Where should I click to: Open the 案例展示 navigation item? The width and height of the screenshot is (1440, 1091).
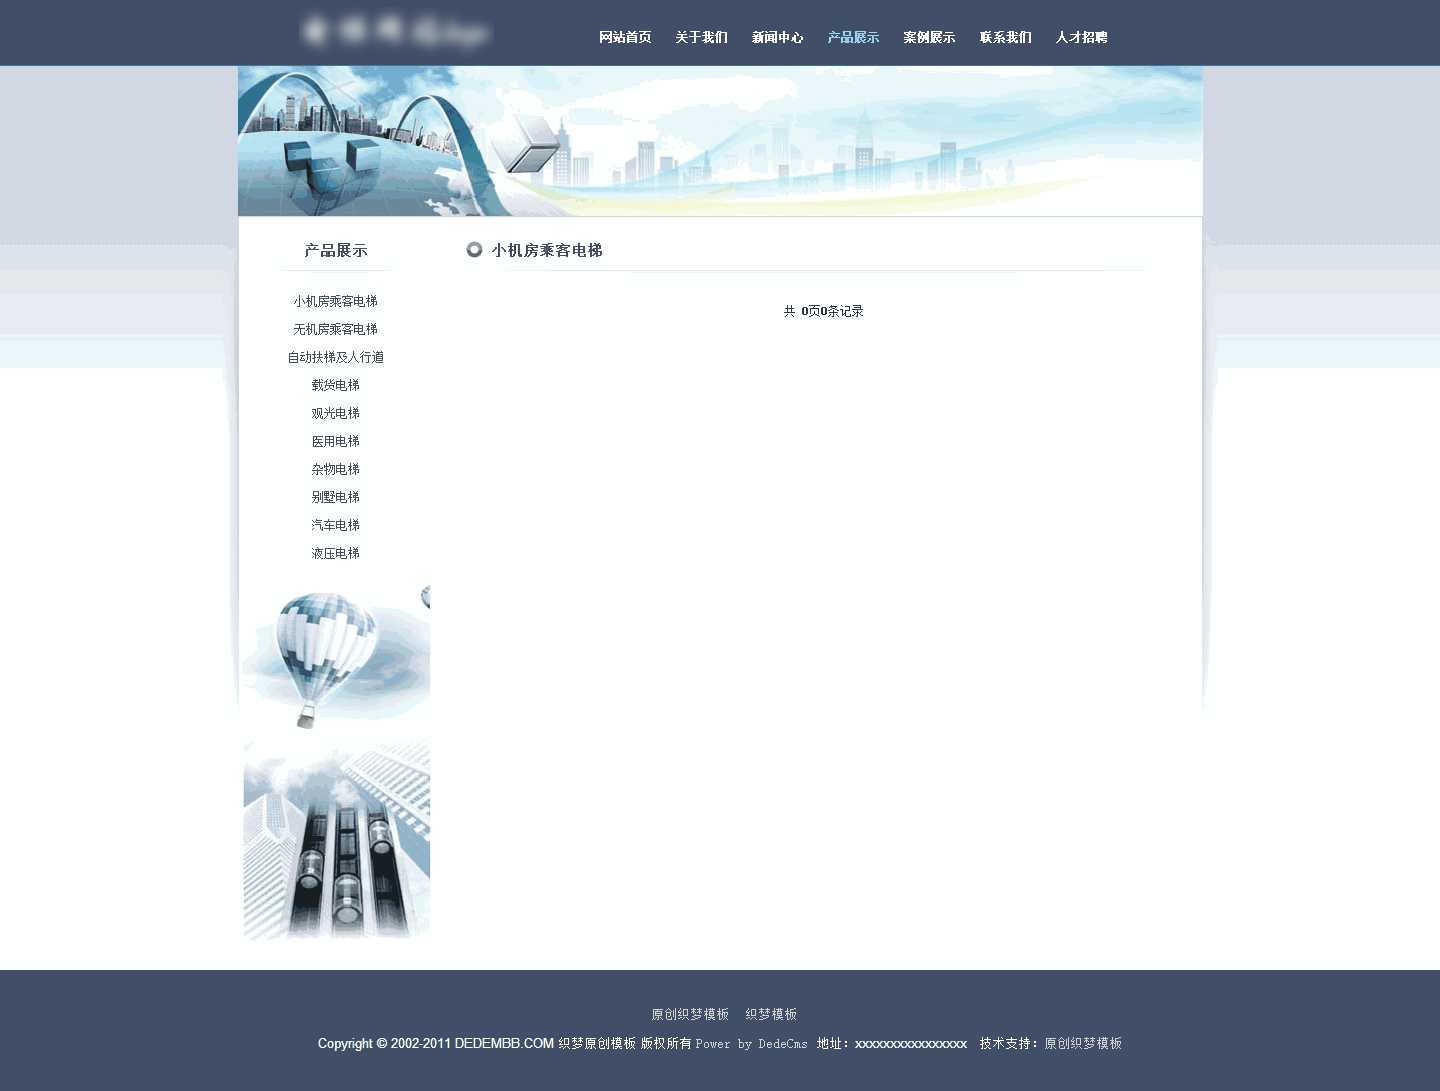[928, 37]
